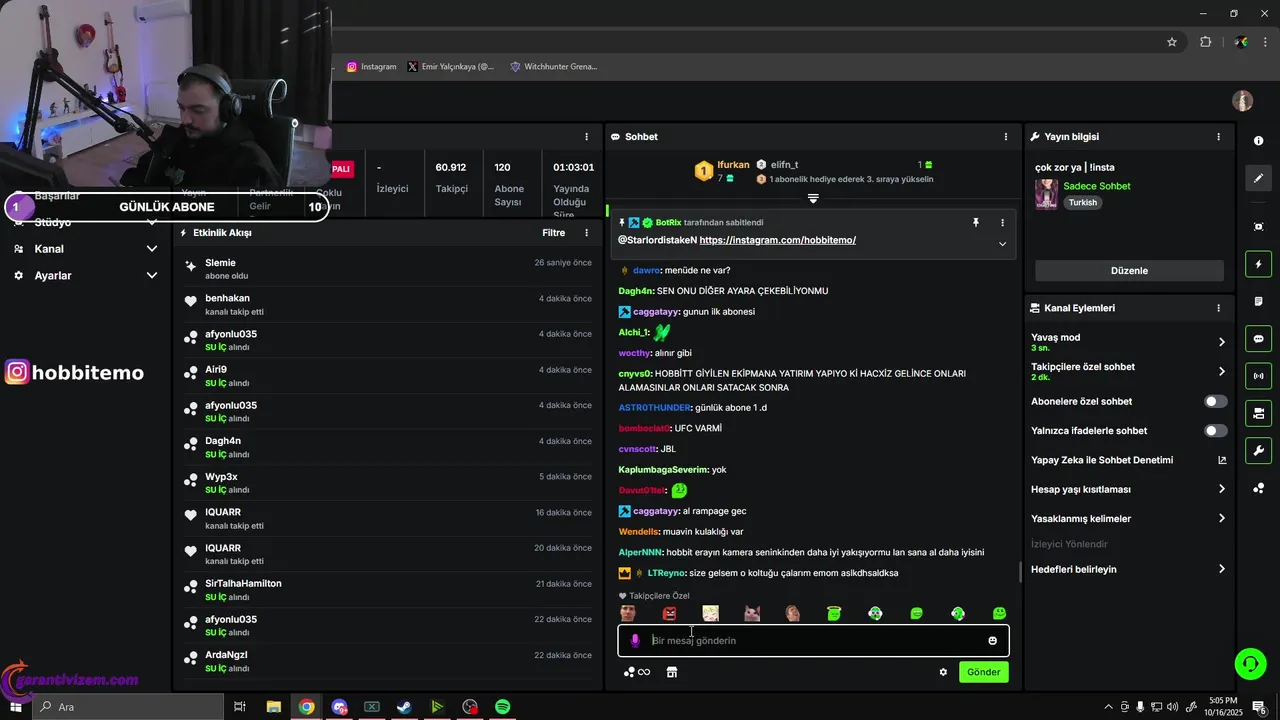
Task: Open the Instagram bookmark in the bookmarks bar
Action: coord(371,67)
